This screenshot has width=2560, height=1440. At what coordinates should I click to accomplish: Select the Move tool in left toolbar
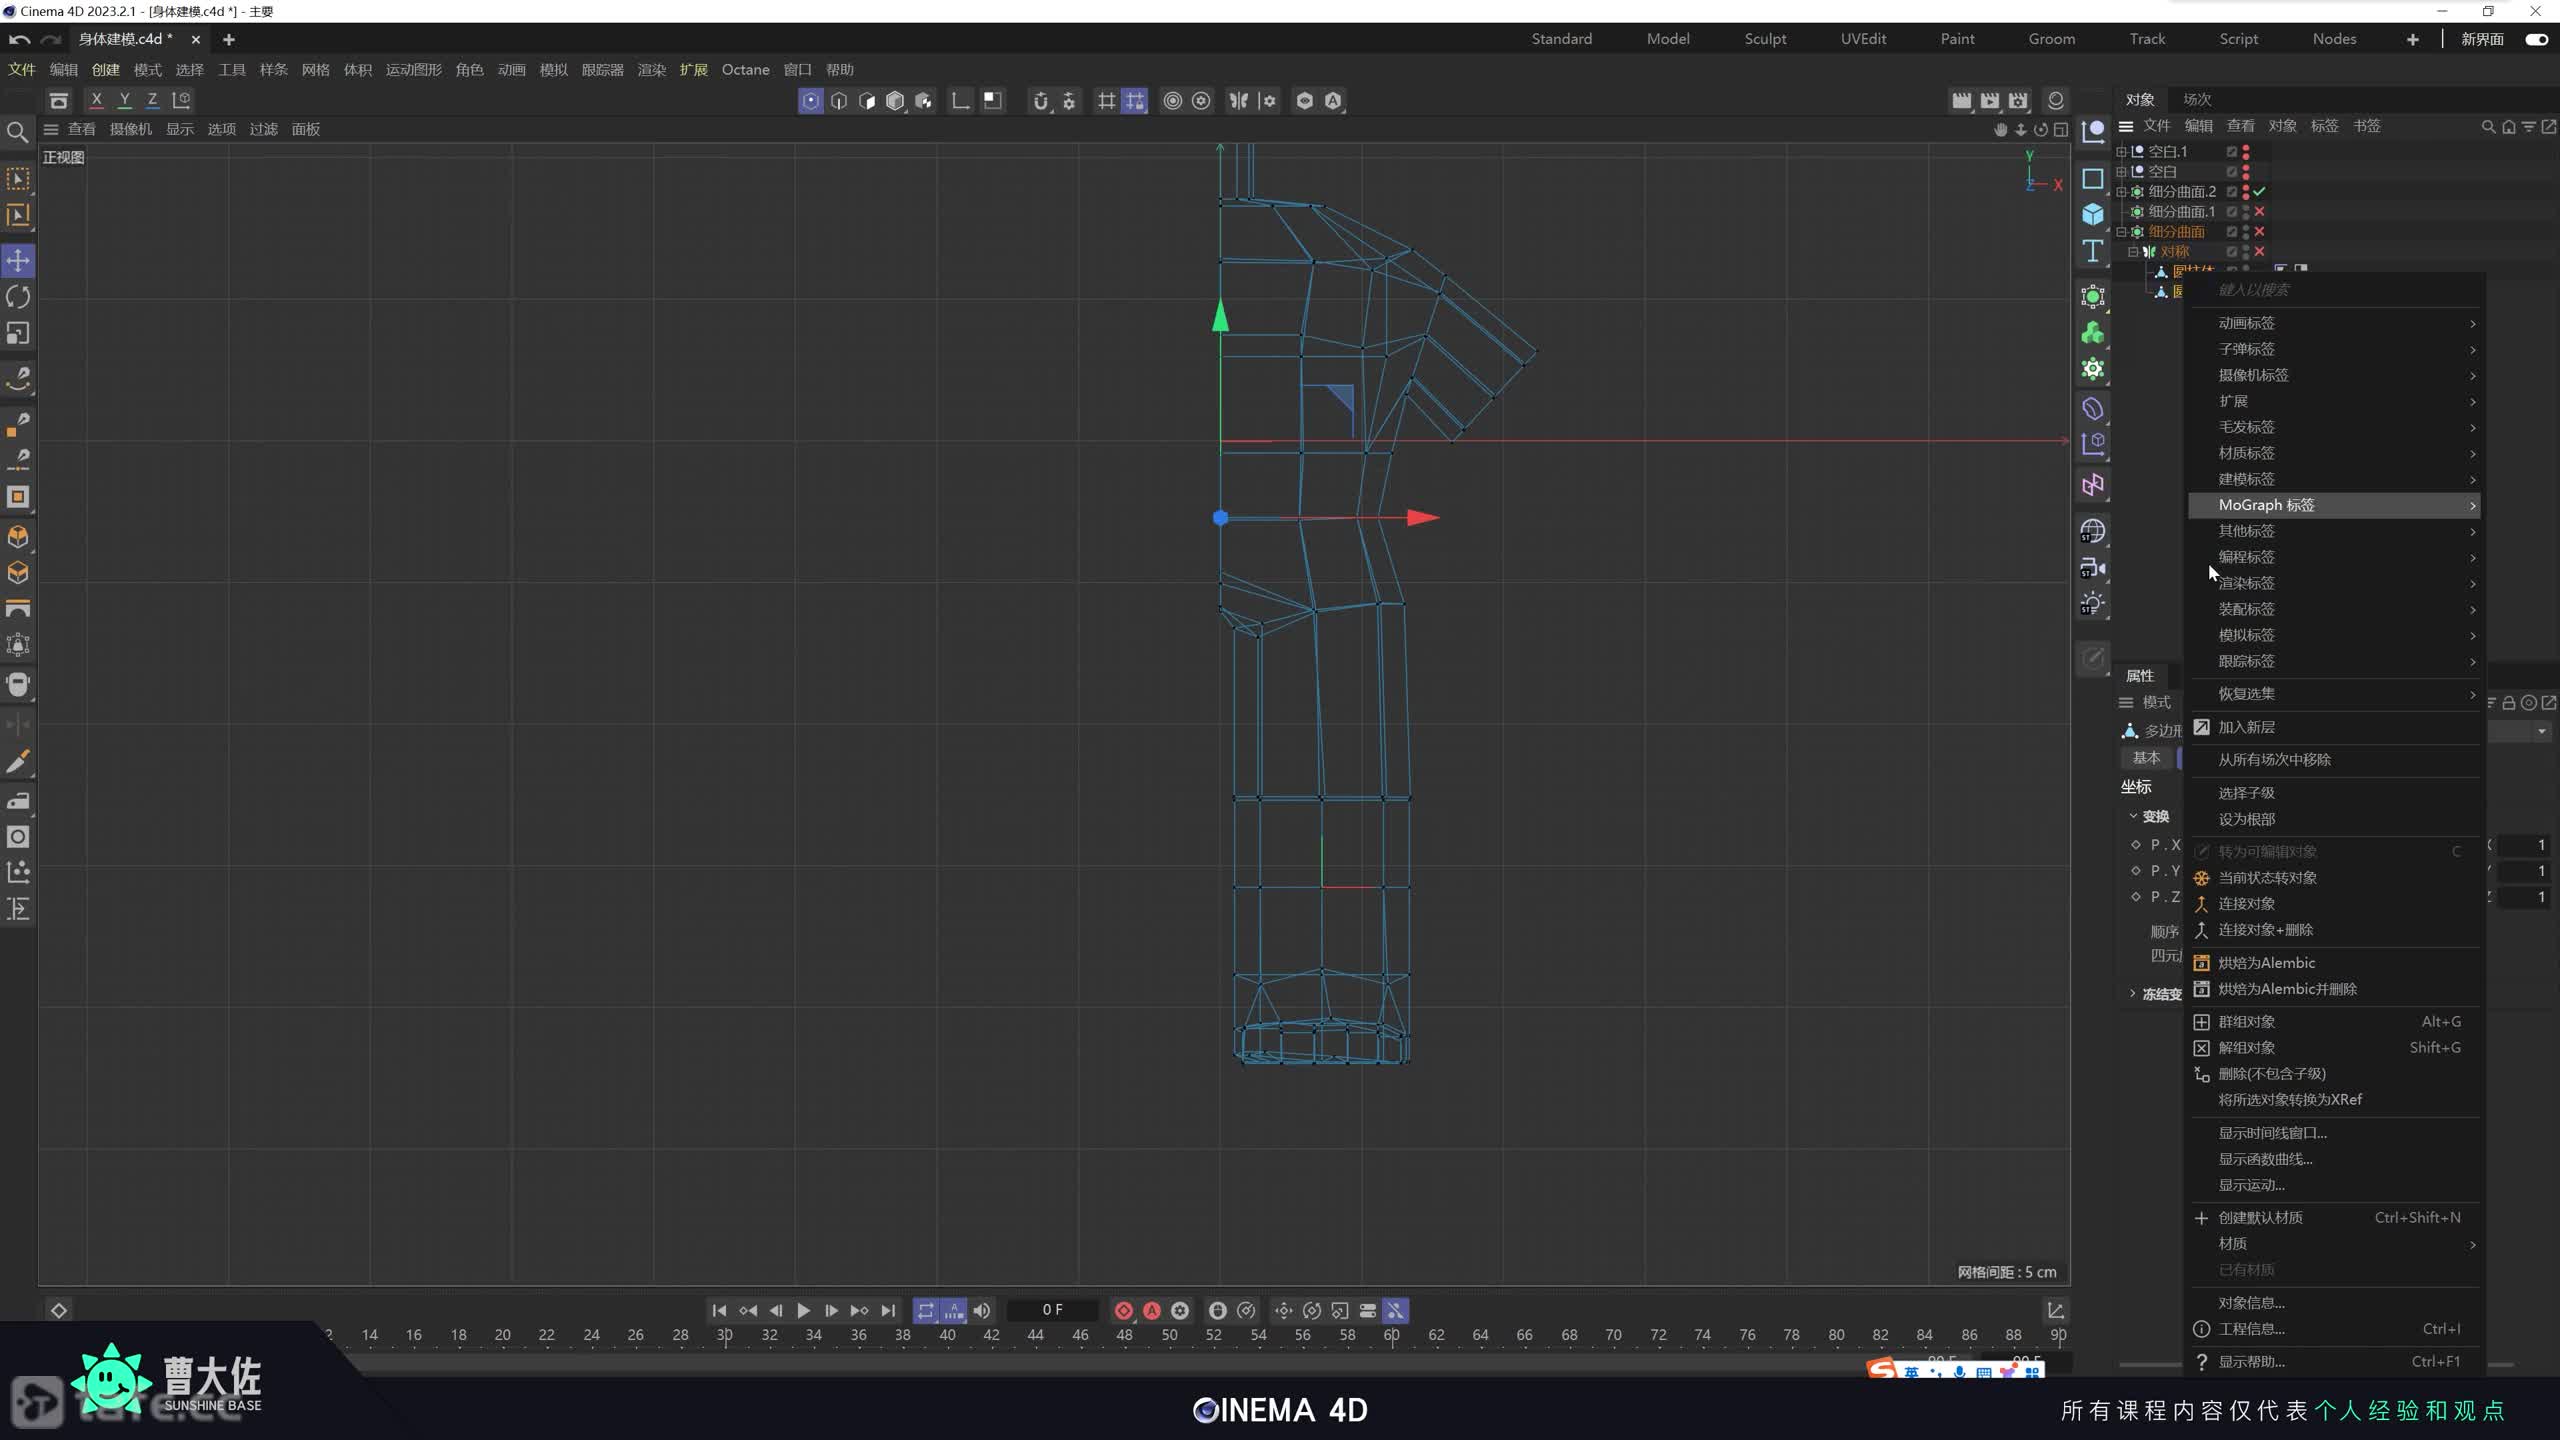[18, 261]
